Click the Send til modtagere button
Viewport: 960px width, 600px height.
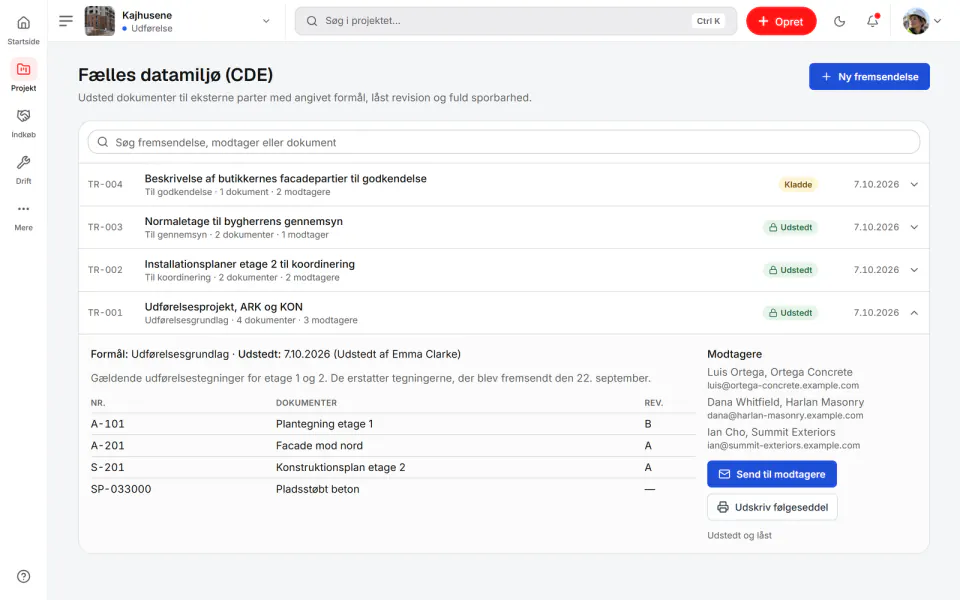[x=771, y=474]
